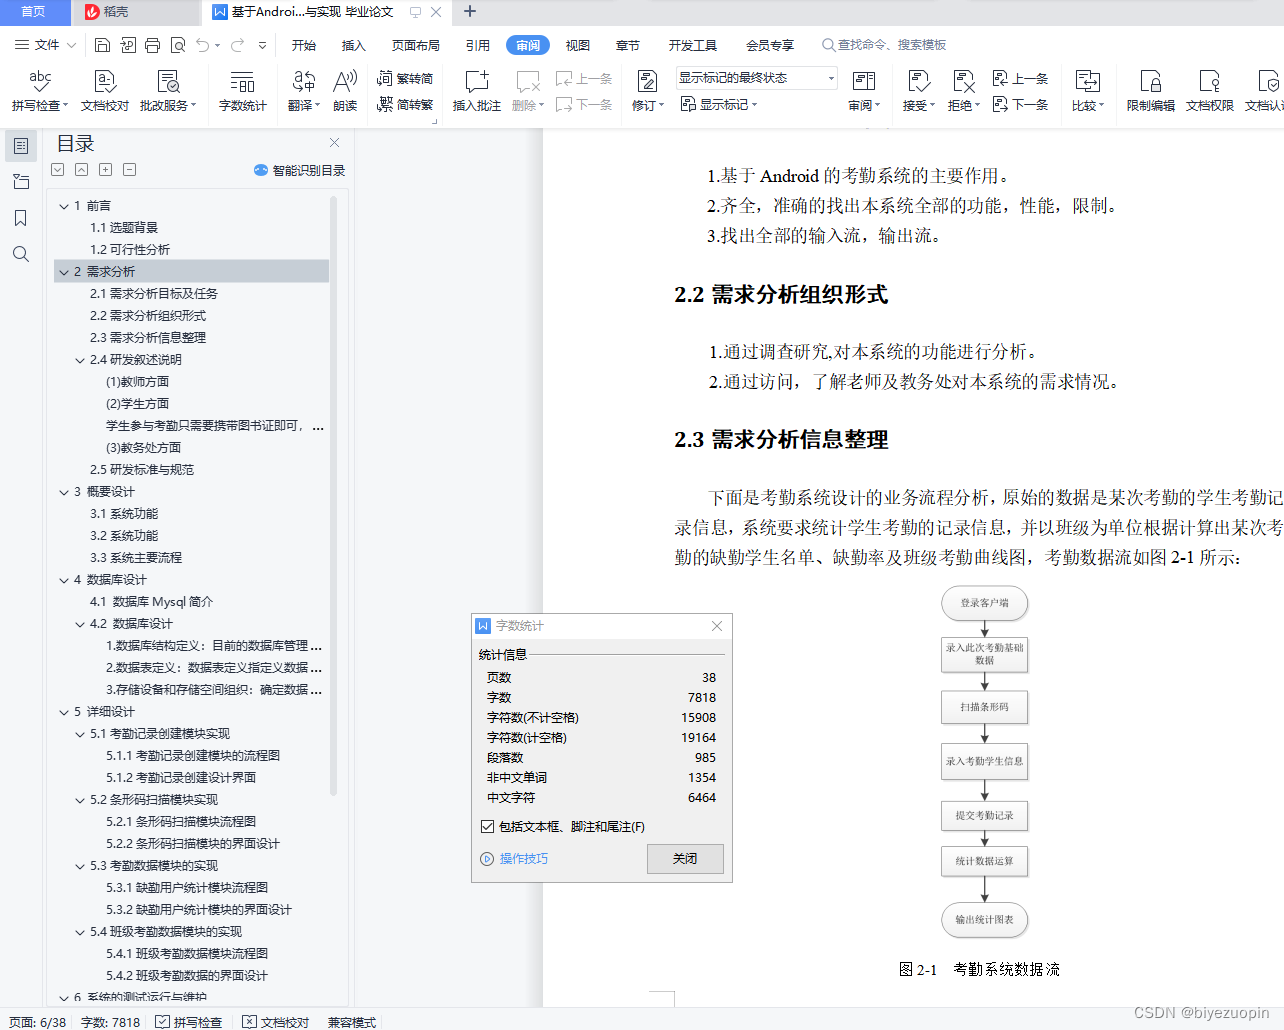Open the show markup (显示标记) dropdown
This screenshot has width=1284, height=1030.
pyautogui.click(x=719, y=104)
